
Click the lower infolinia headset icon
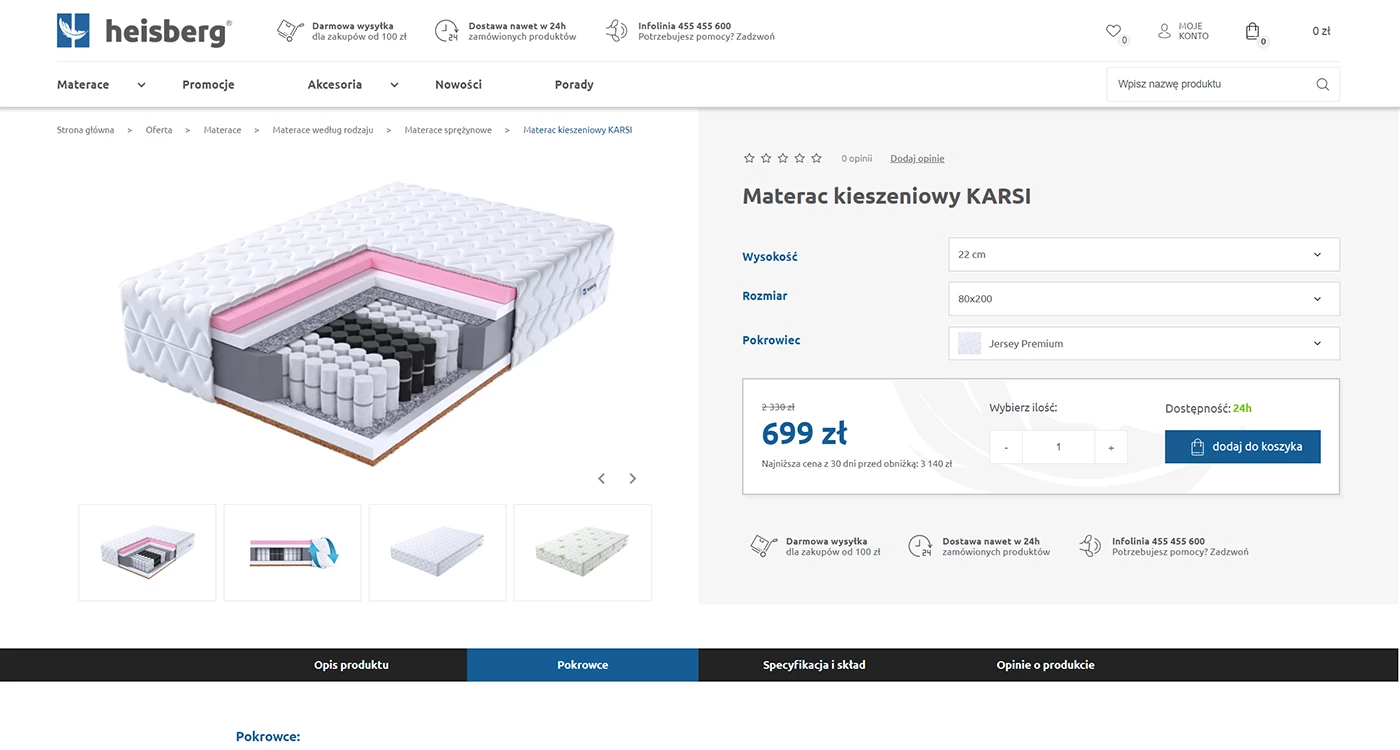point(1090,546)
